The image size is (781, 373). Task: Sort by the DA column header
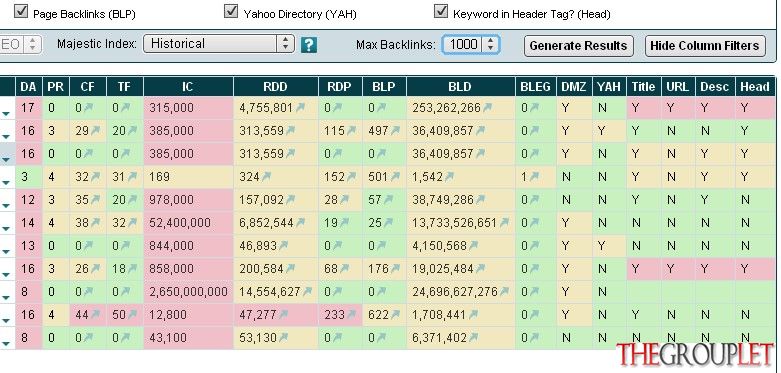(29, 87)
